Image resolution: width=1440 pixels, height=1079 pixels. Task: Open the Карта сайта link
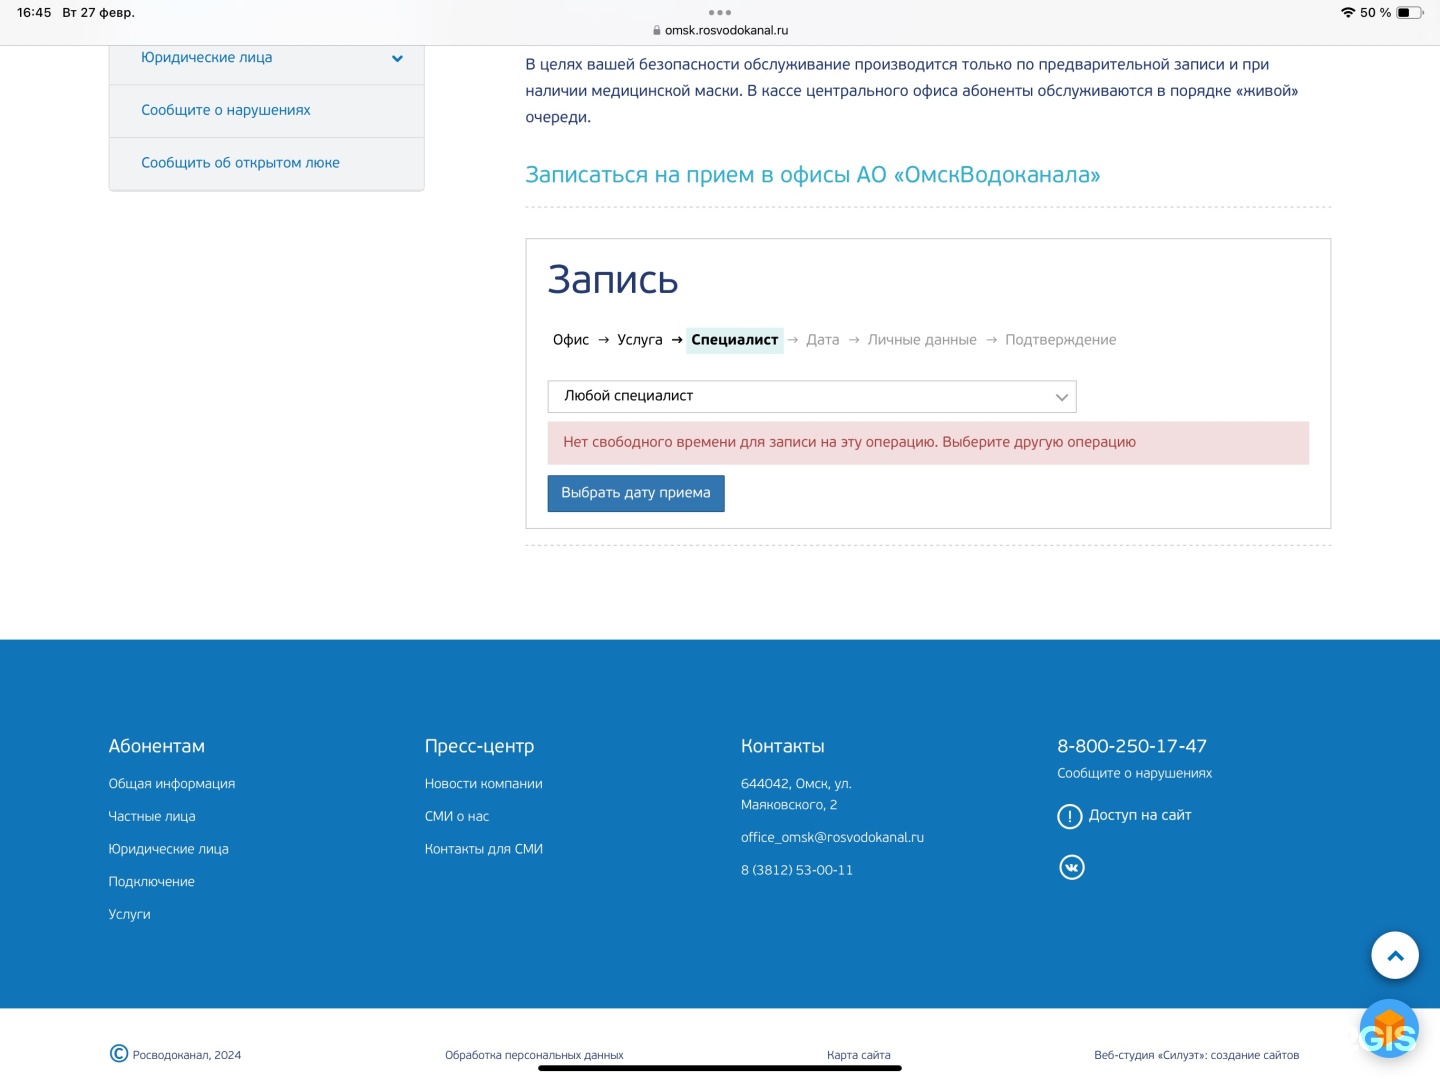point(859,1055)
